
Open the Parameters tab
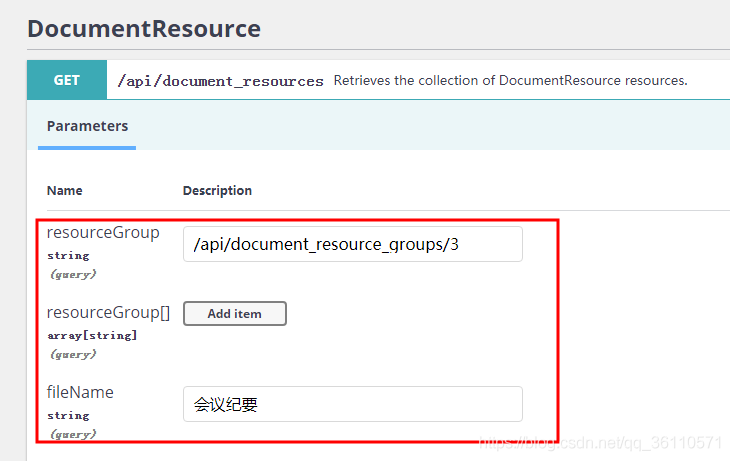click(x=87, y=126)
